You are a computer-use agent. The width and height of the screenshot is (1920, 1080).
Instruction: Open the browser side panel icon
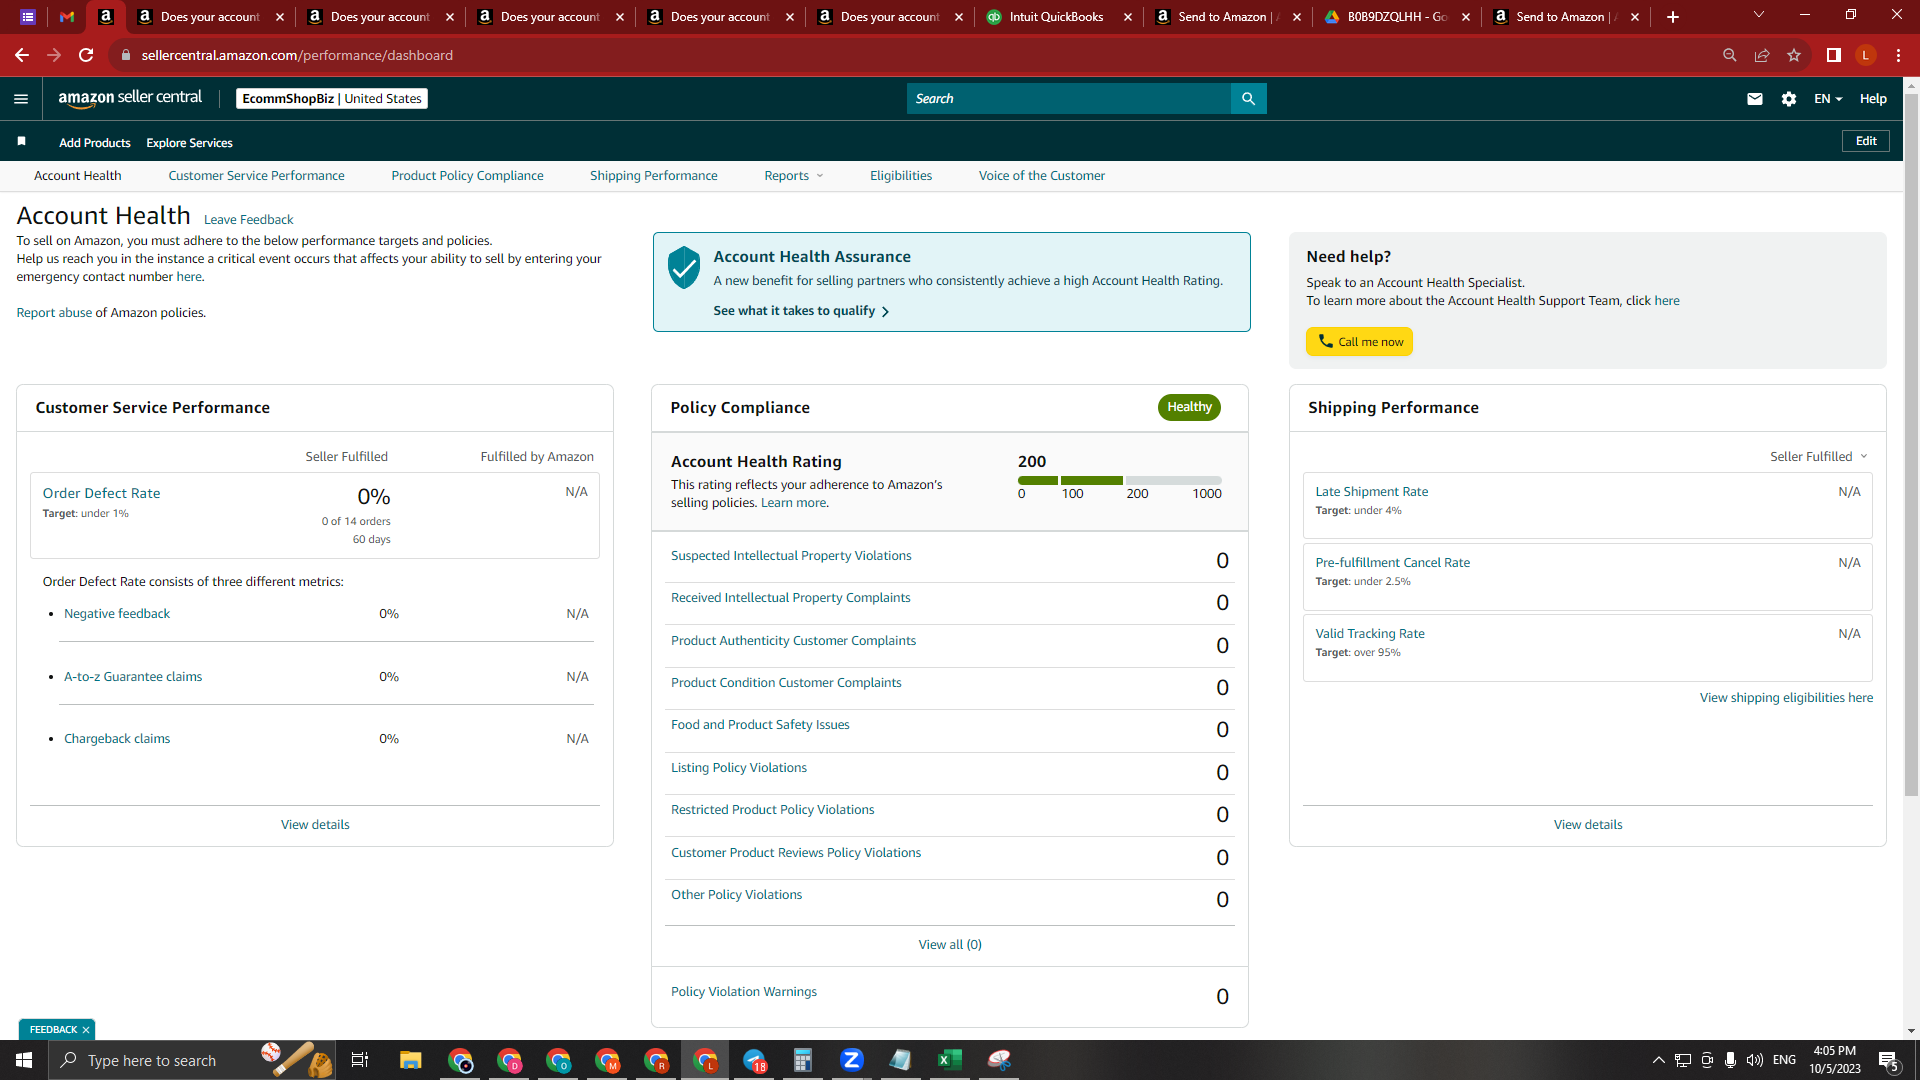tap(1833, 55)
